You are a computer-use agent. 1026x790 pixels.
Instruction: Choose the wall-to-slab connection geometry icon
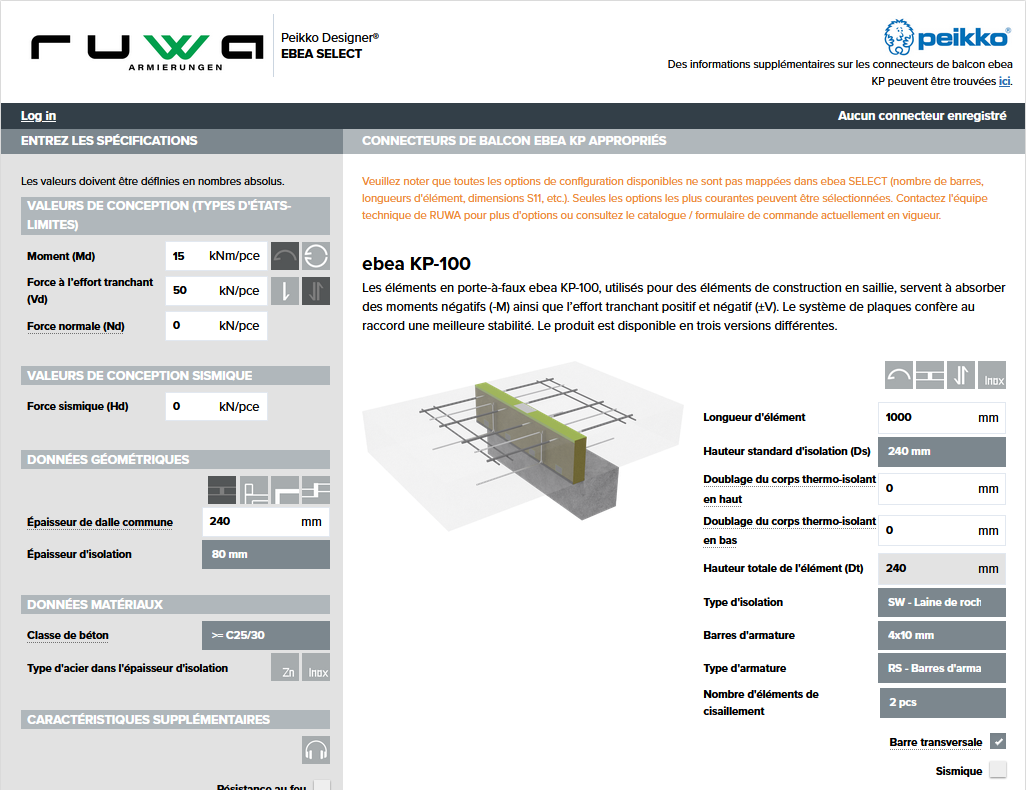pos(254,490)
